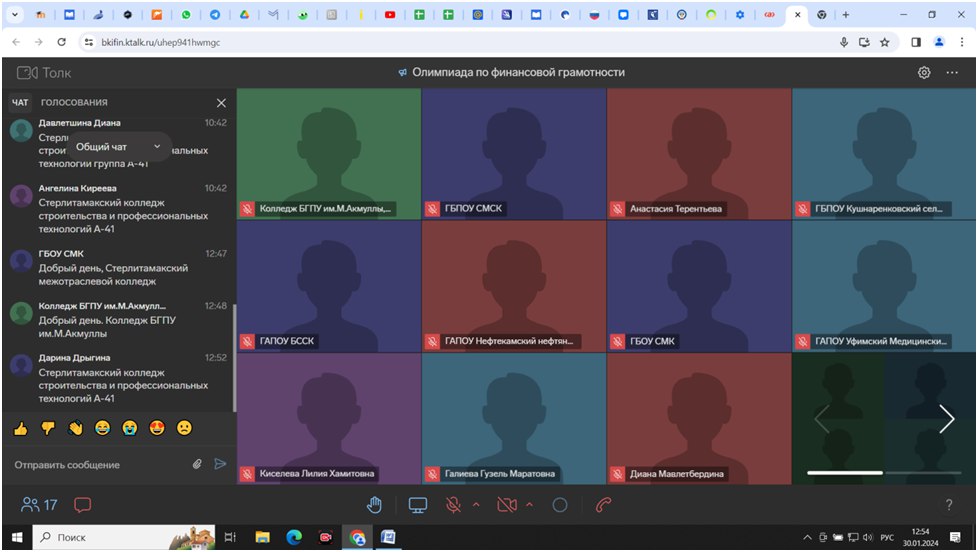Switch to the Голосования tab
The width and height of the screenshot is (978, 552).
[x=74, y=103]
